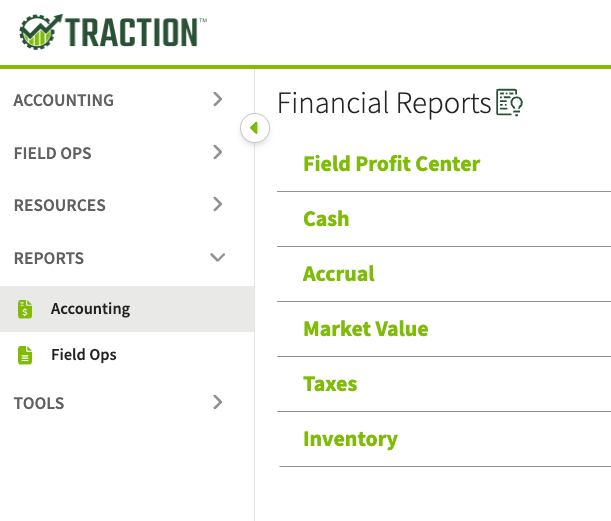Expand the FIELD OPS menu chevron

218,152
